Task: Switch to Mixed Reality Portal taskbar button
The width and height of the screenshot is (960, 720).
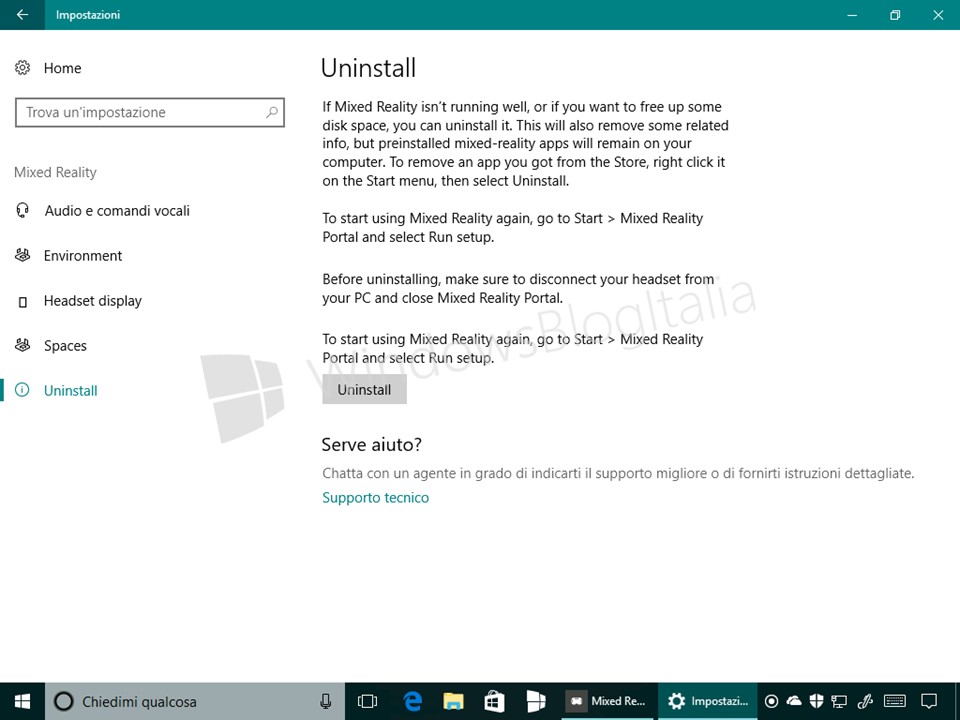Action: pos(609,702)
